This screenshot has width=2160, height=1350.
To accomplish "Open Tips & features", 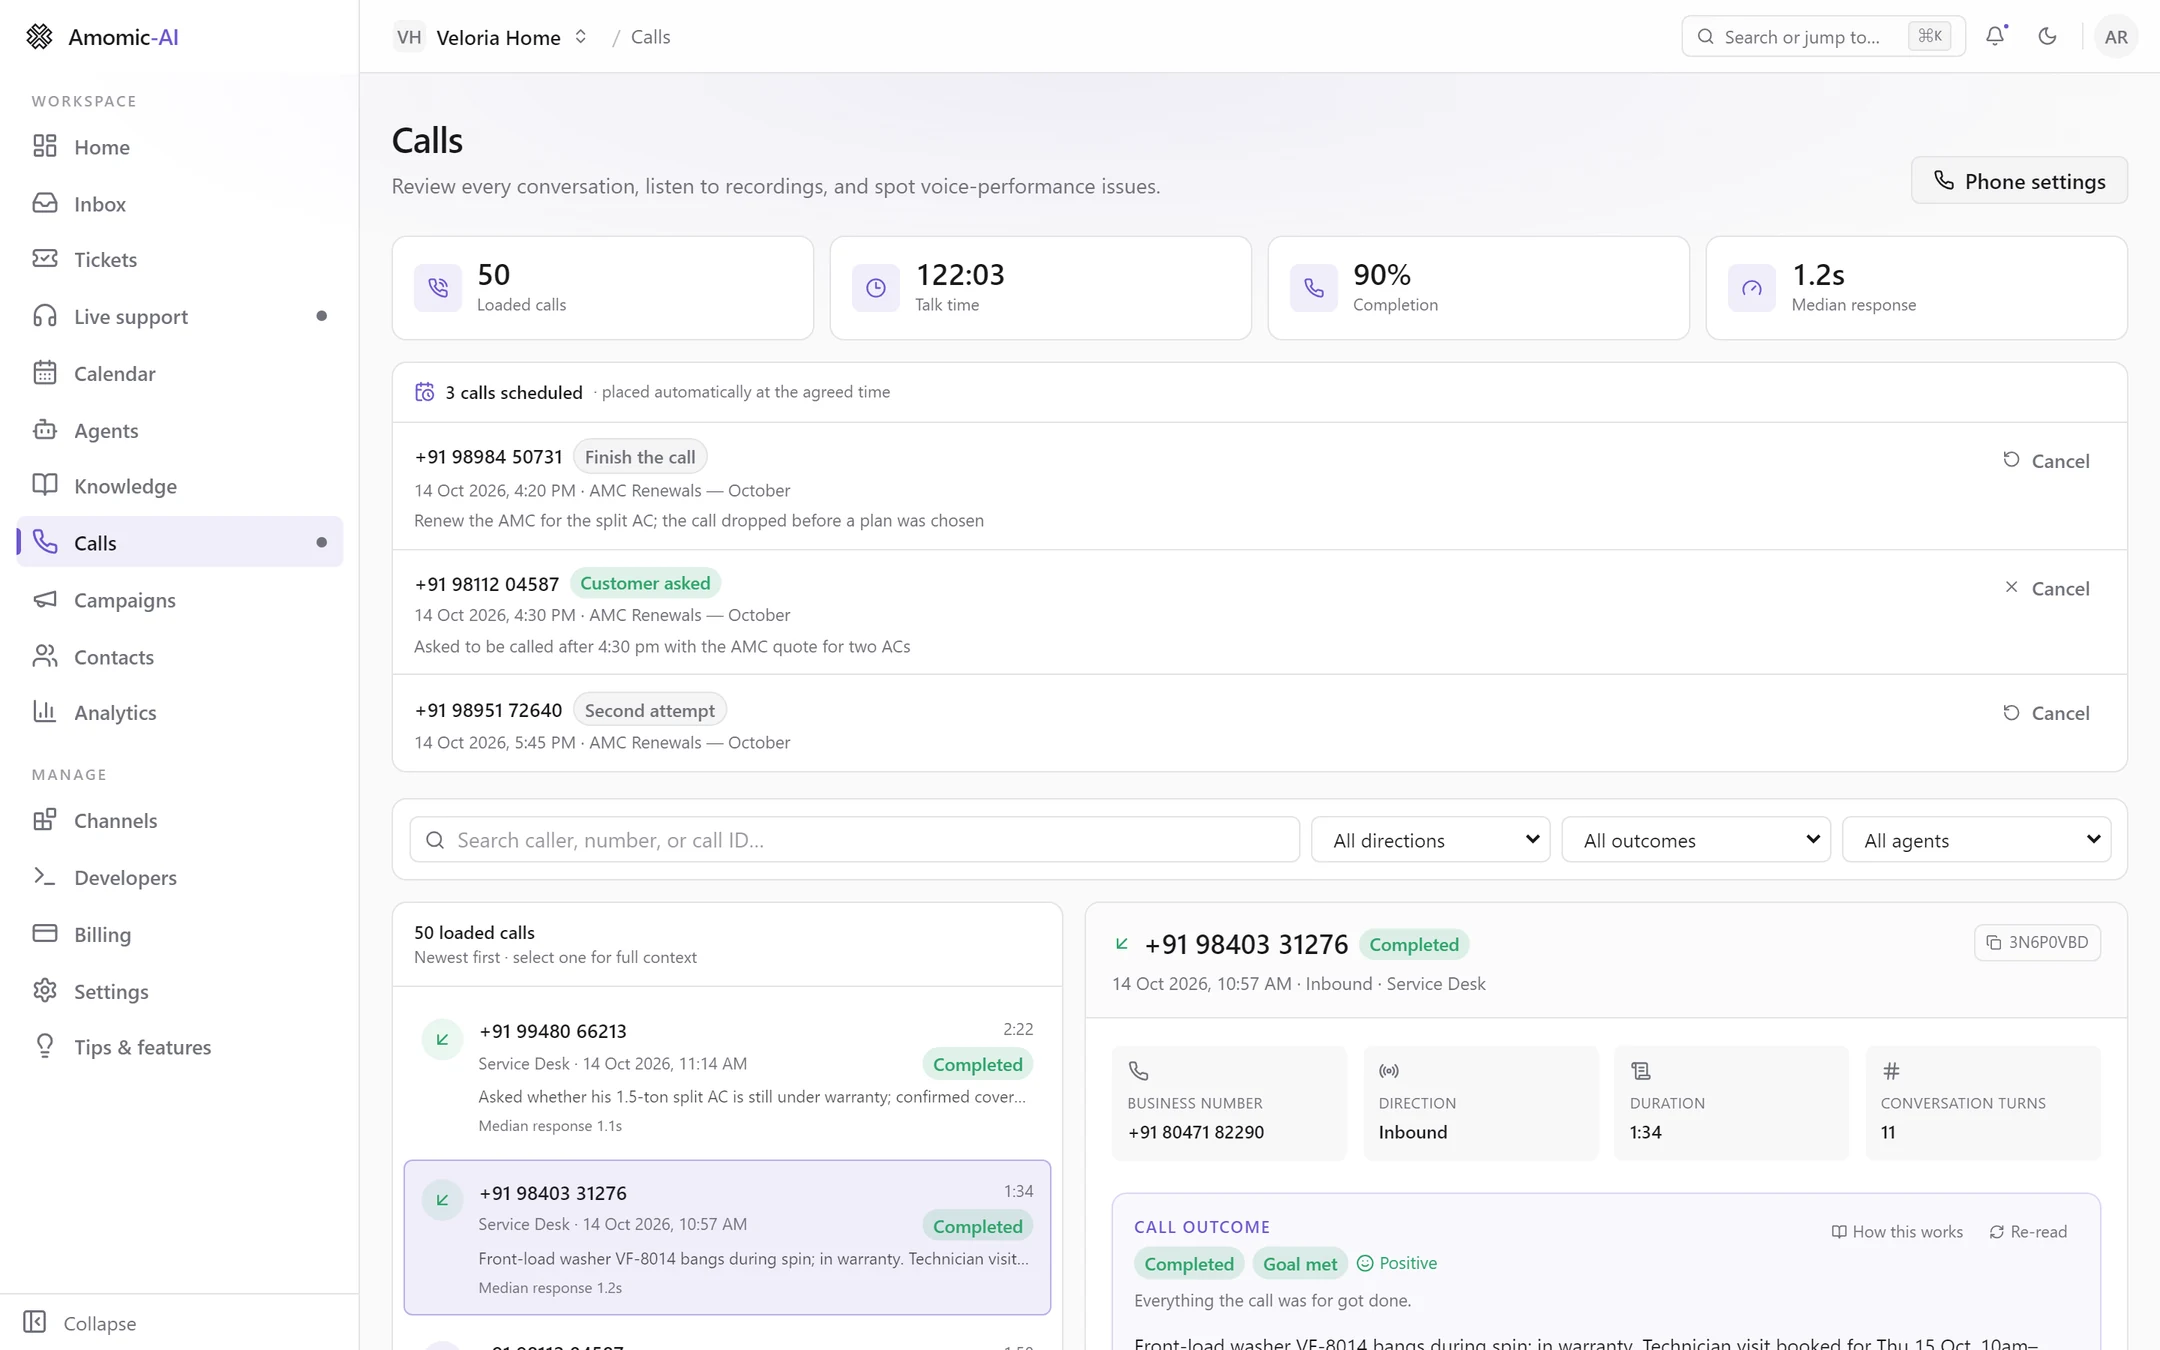I will (x=180, y=1048).
